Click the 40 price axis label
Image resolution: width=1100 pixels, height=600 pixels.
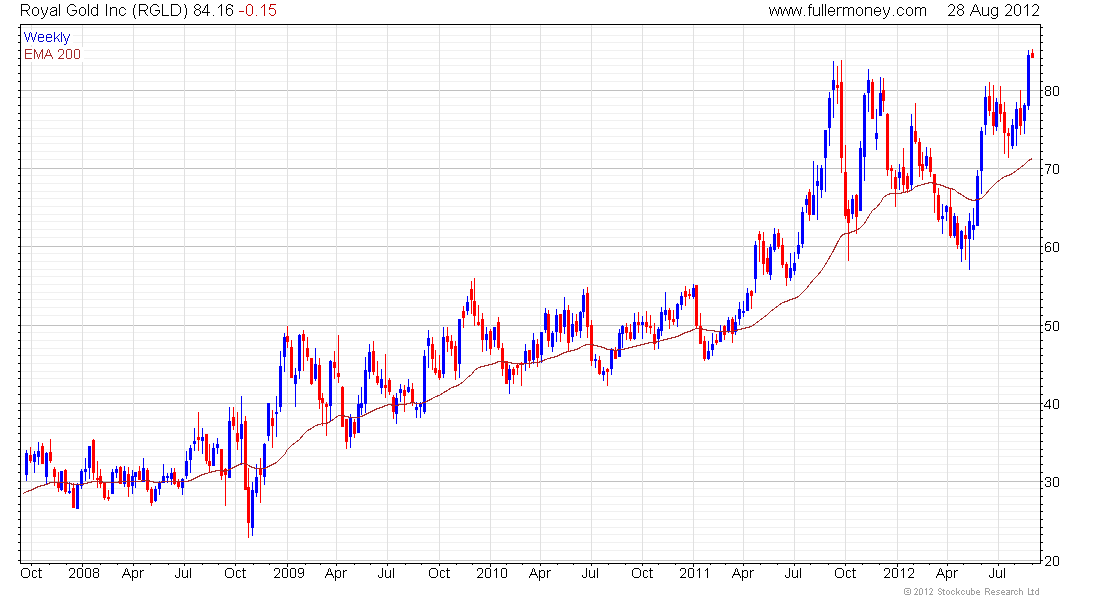1052,404
